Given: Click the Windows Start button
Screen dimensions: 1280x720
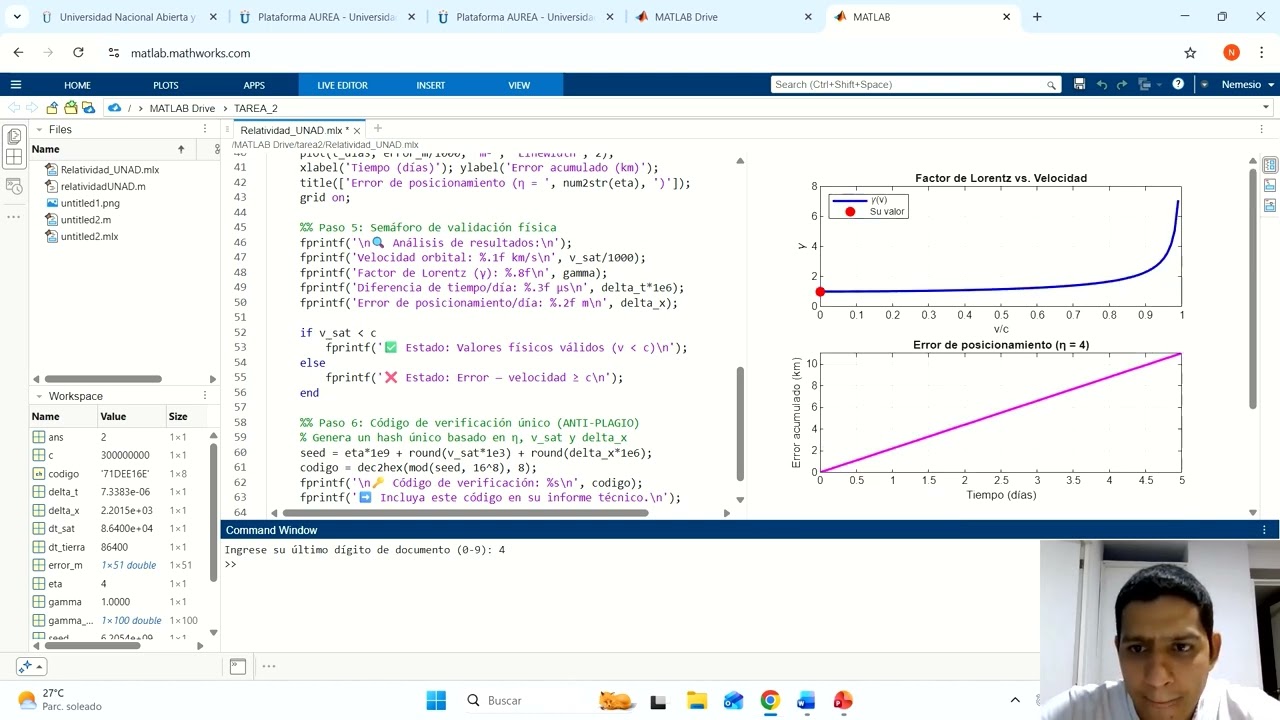Looking at the screenshot, I should 436,701.
